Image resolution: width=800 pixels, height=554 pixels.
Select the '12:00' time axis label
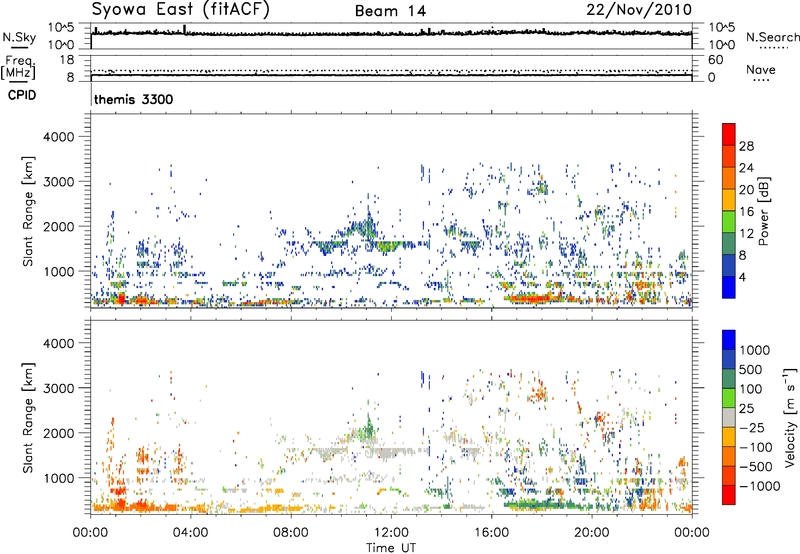click(x=391, y=533)
